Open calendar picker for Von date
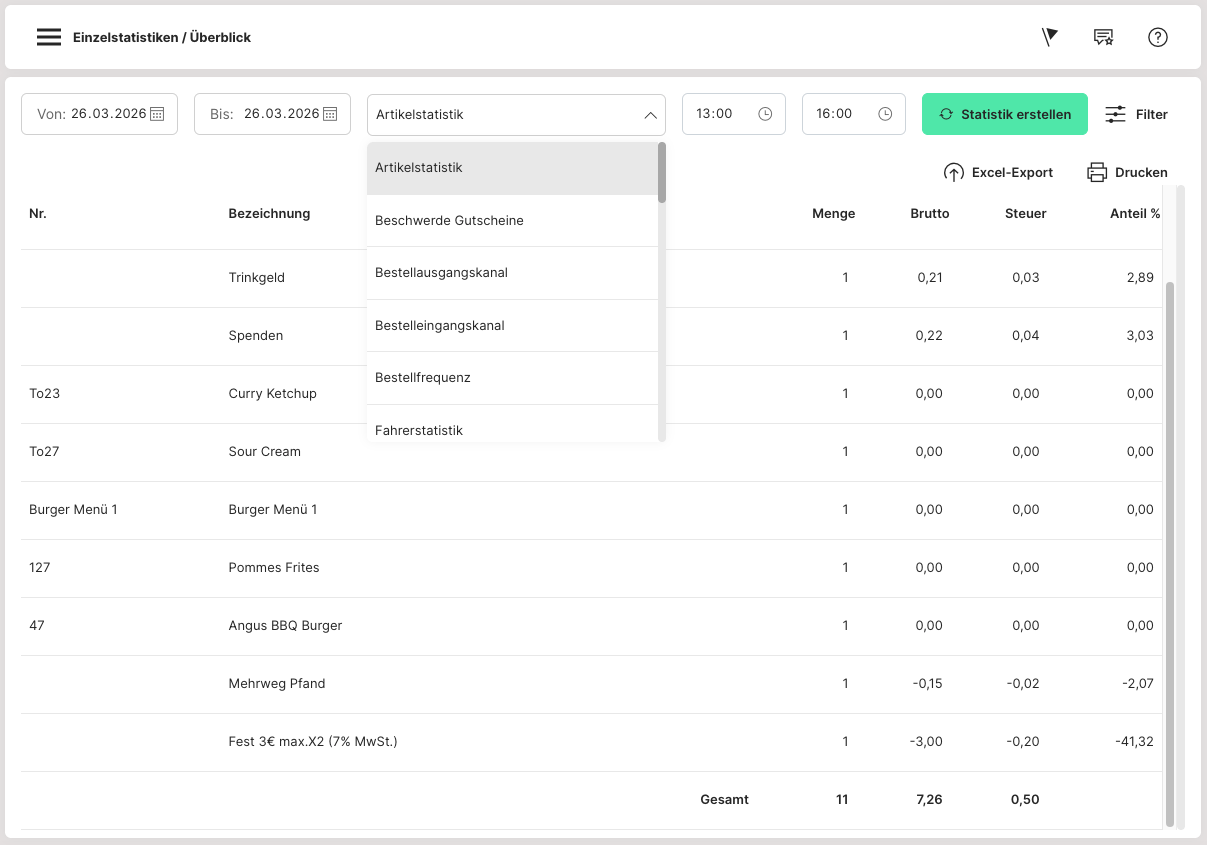The image size is (1207, 845). [x=157, y=114]
